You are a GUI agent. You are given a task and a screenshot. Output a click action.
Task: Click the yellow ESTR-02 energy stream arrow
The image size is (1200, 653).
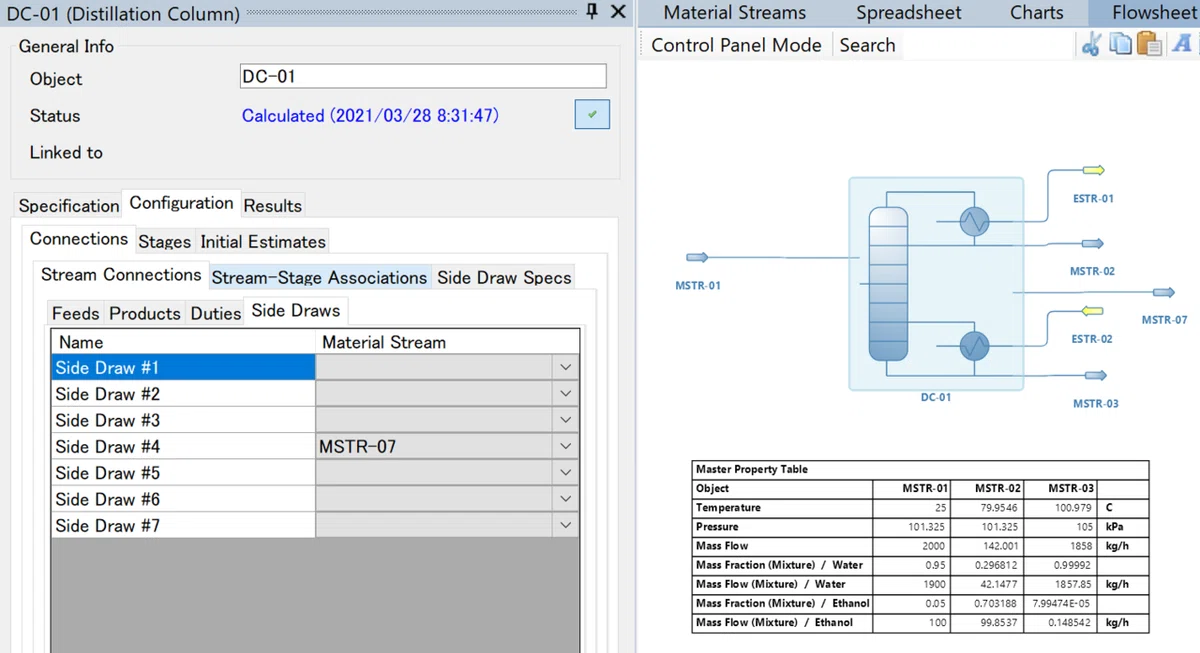[1092, 311]
